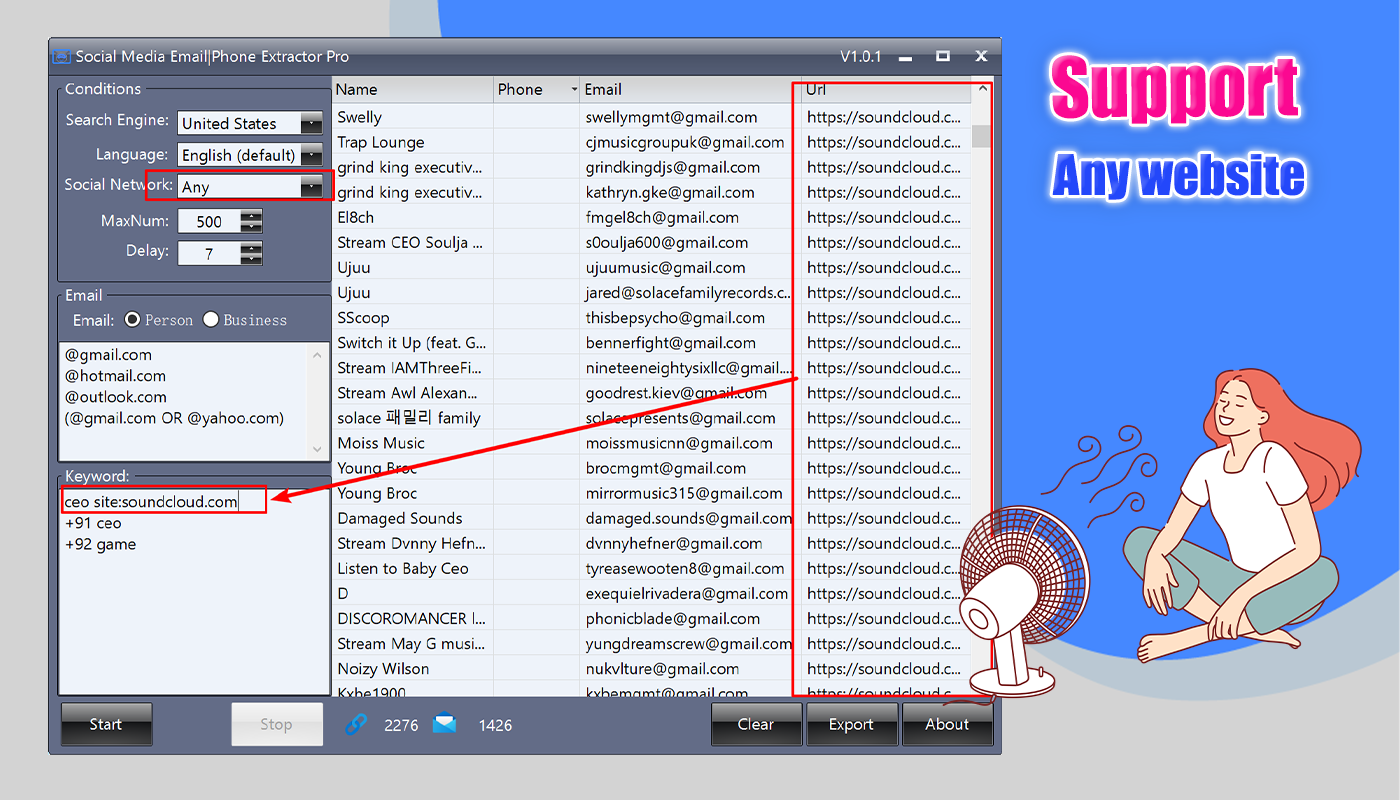Viewport: 1400px width, 800px height.
Task: Click the email 'phonicblade@gmail.com'
Action: [x=673, y=618]
